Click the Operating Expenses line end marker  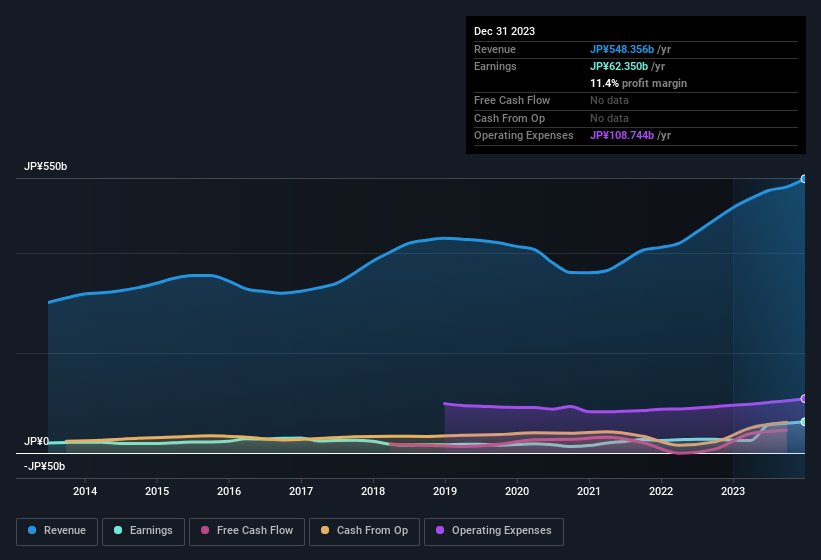click(804, 398)
